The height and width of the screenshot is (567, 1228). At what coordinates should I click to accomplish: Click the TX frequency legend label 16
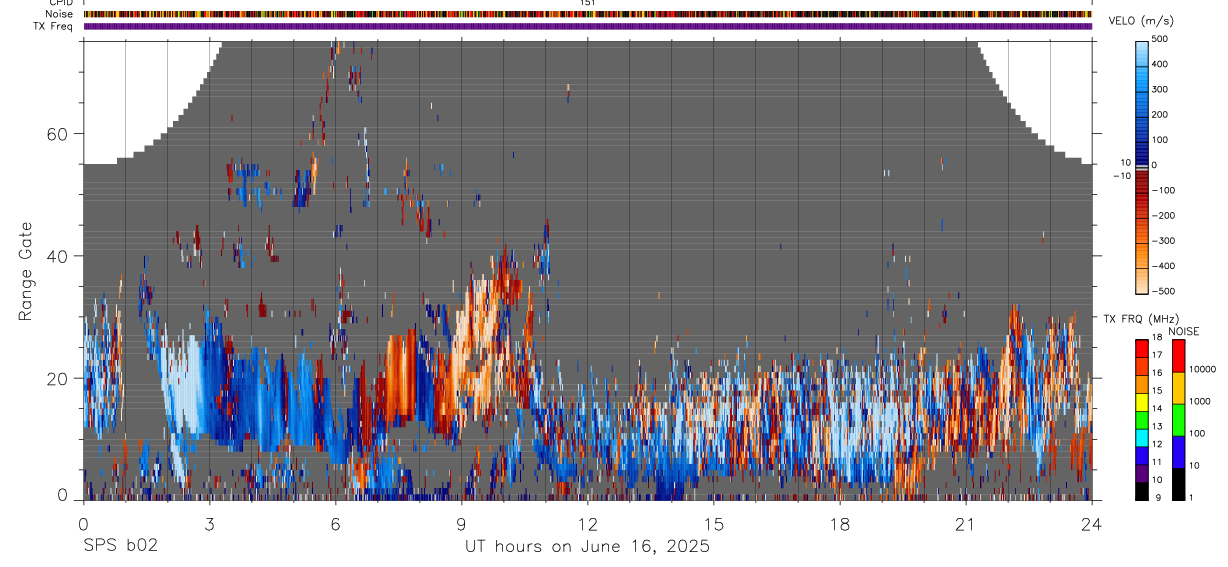pyautogui.click(x=1158, y=372)
